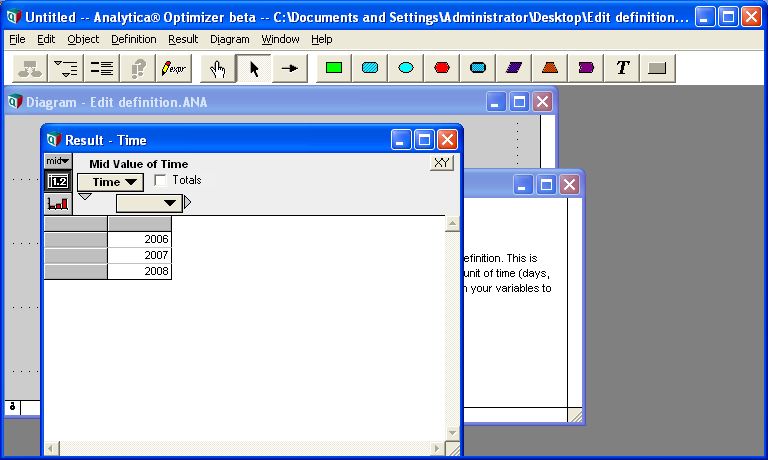
Task: Open the edit definition expr pencil icon
Action: [x=174, y=68]
